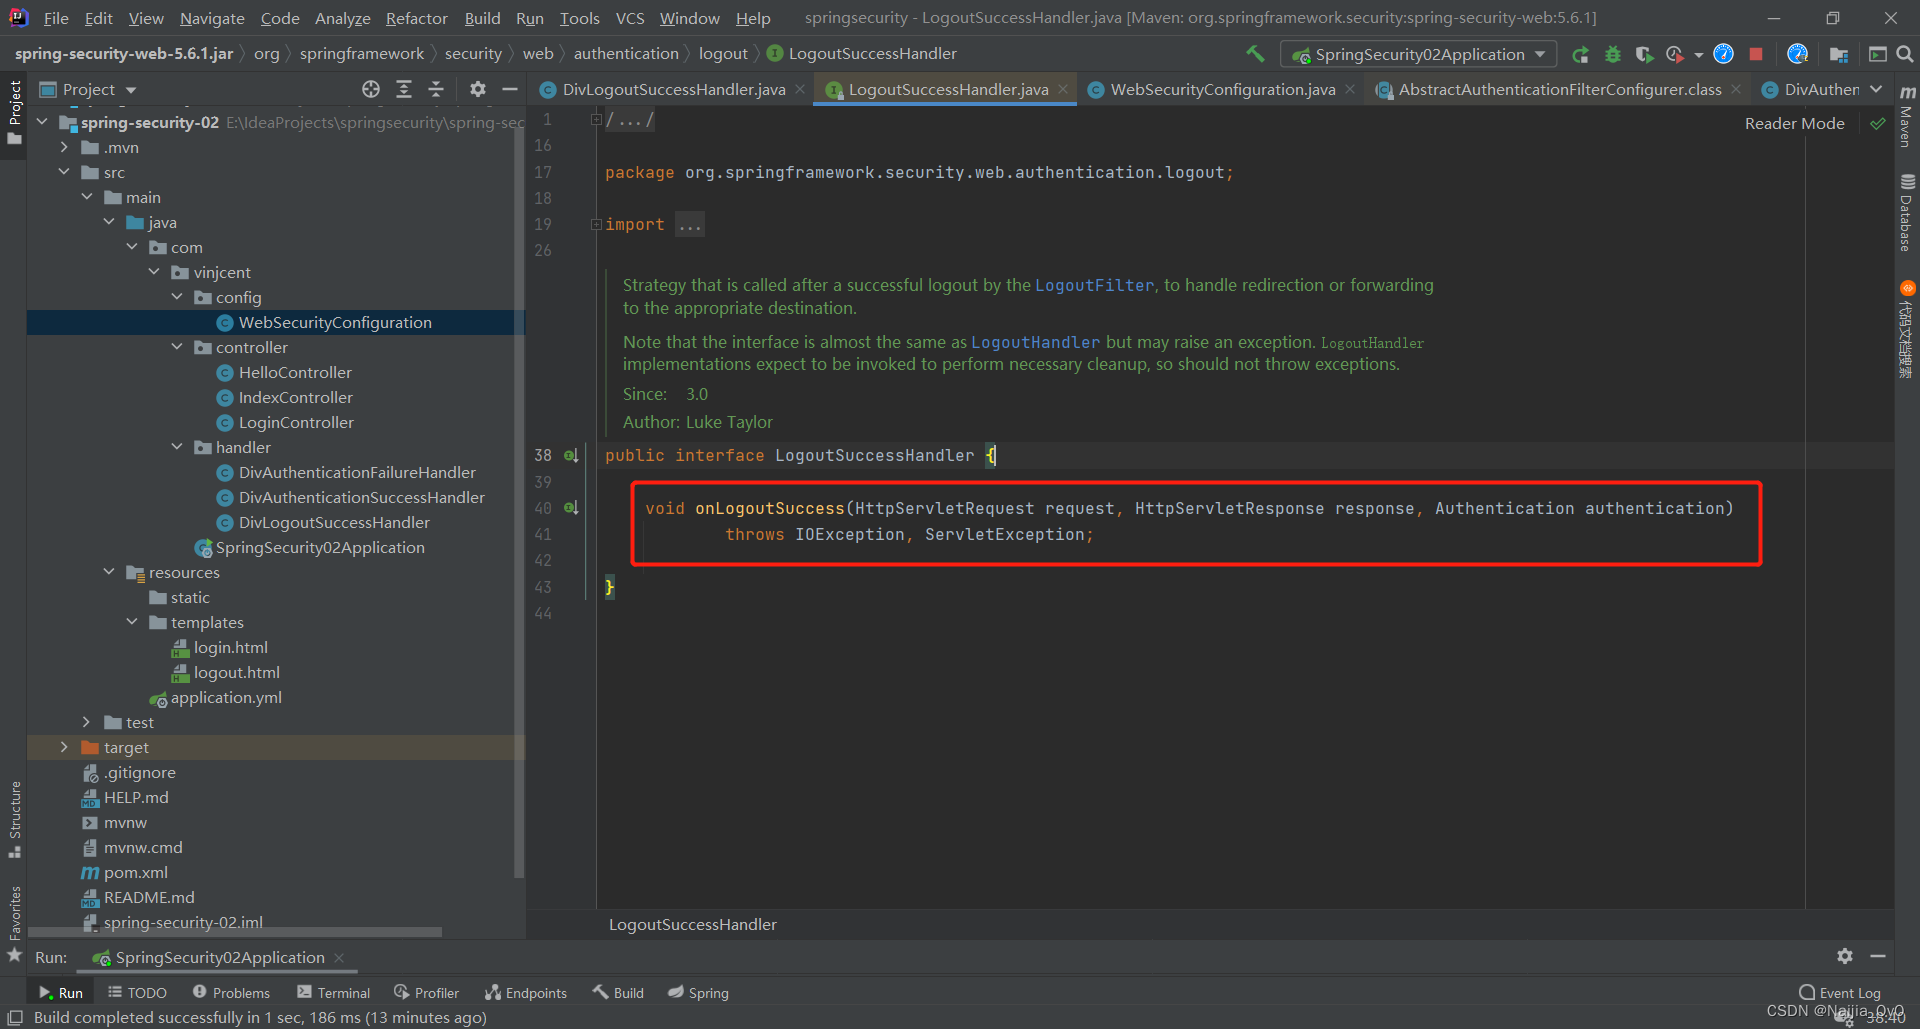Open the Problems tool window
Viewport: 1920px width, 1029px height.
[231, 992]
